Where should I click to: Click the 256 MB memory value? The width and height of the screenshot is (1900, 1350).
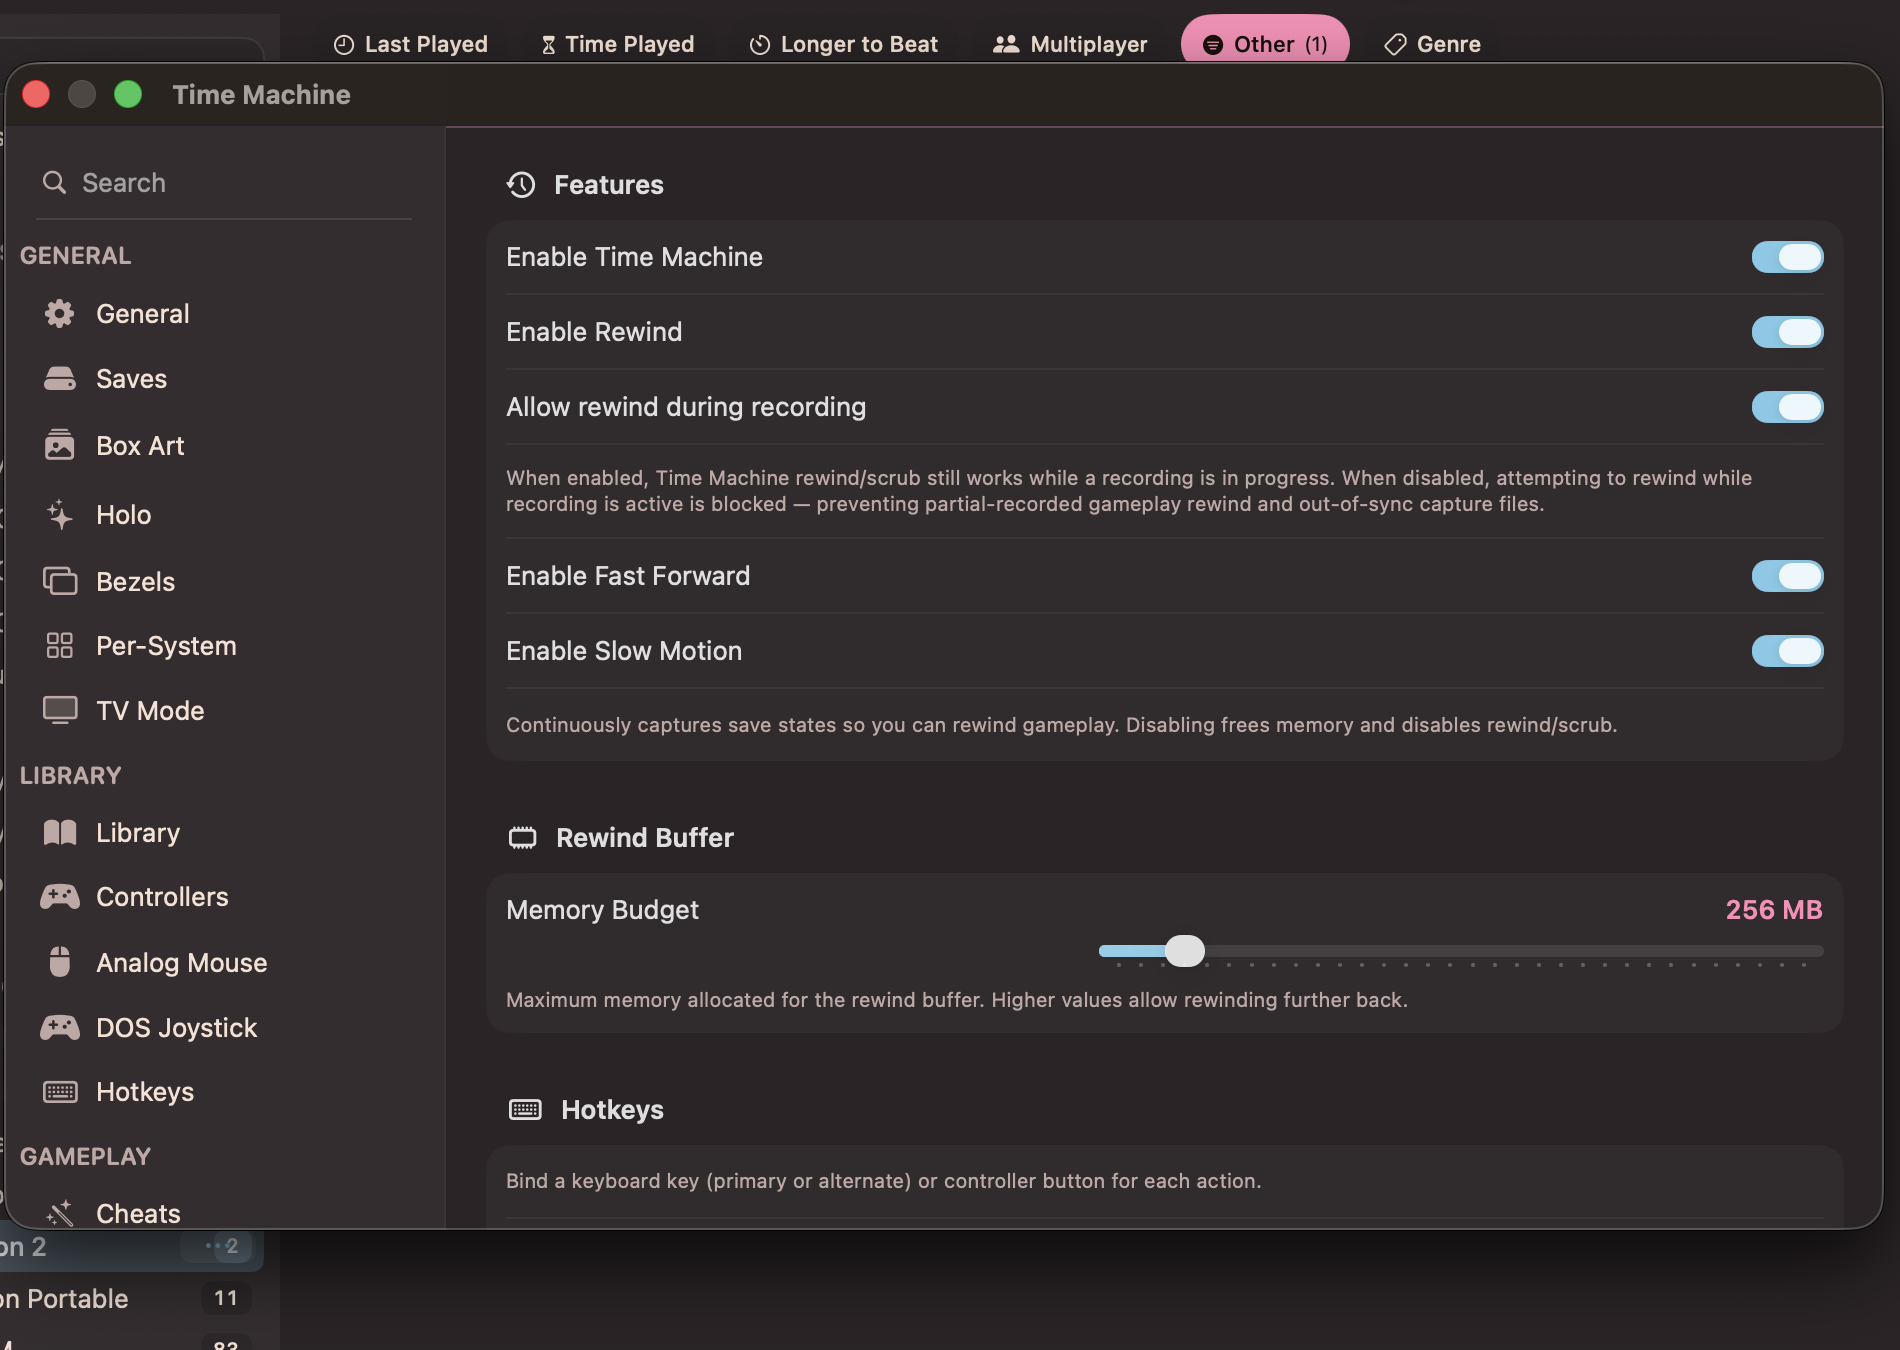[1773, 909]
